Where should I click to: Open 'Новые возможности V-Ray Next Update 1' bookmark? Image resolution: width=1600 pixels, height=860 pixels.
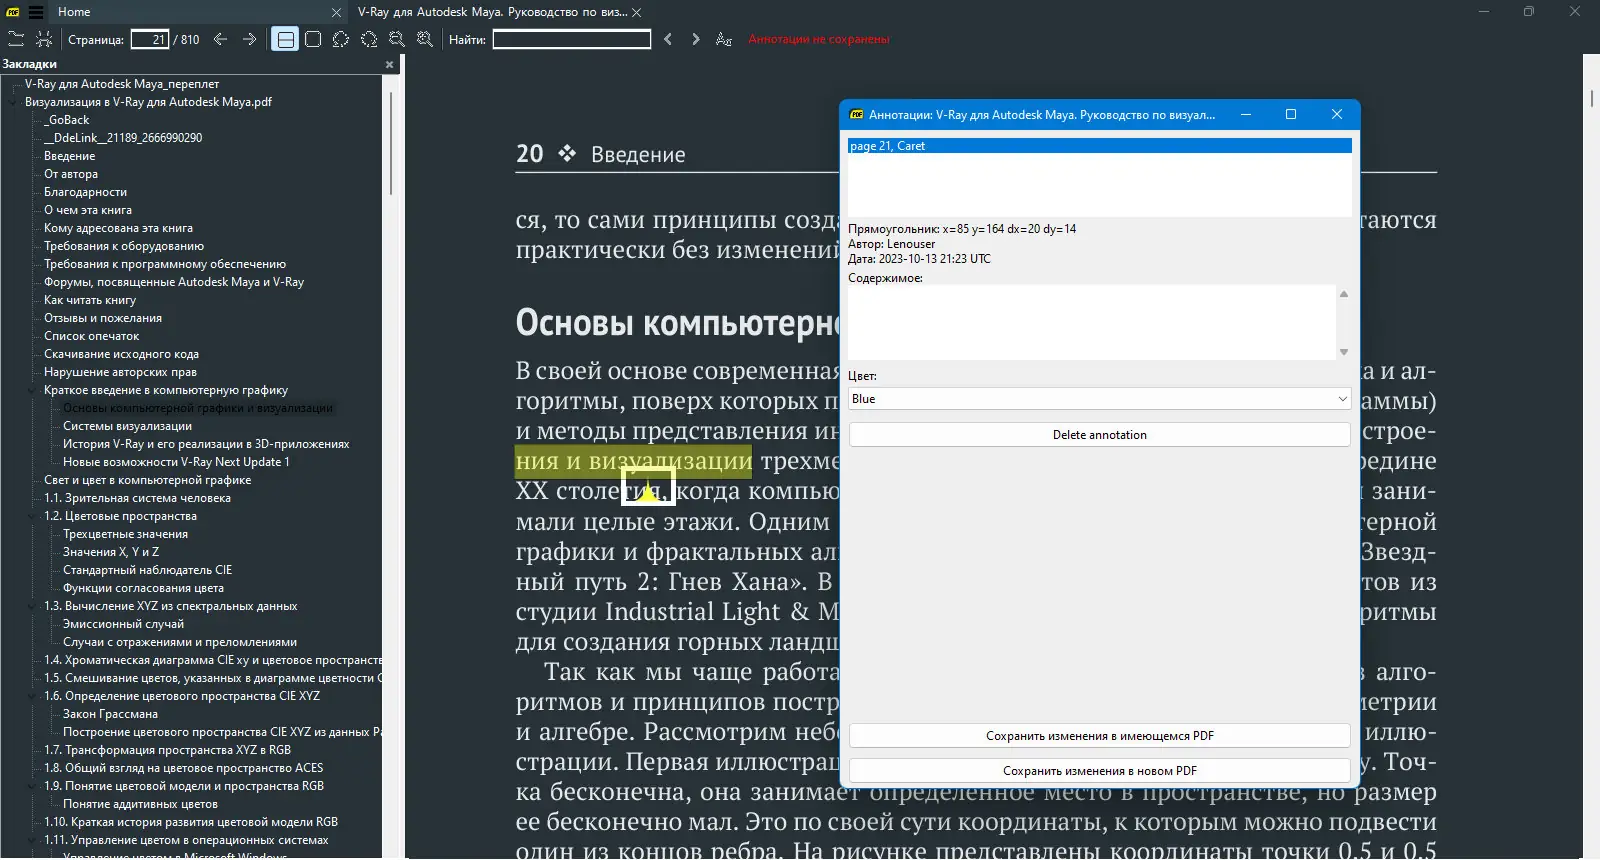coord(177,462)
